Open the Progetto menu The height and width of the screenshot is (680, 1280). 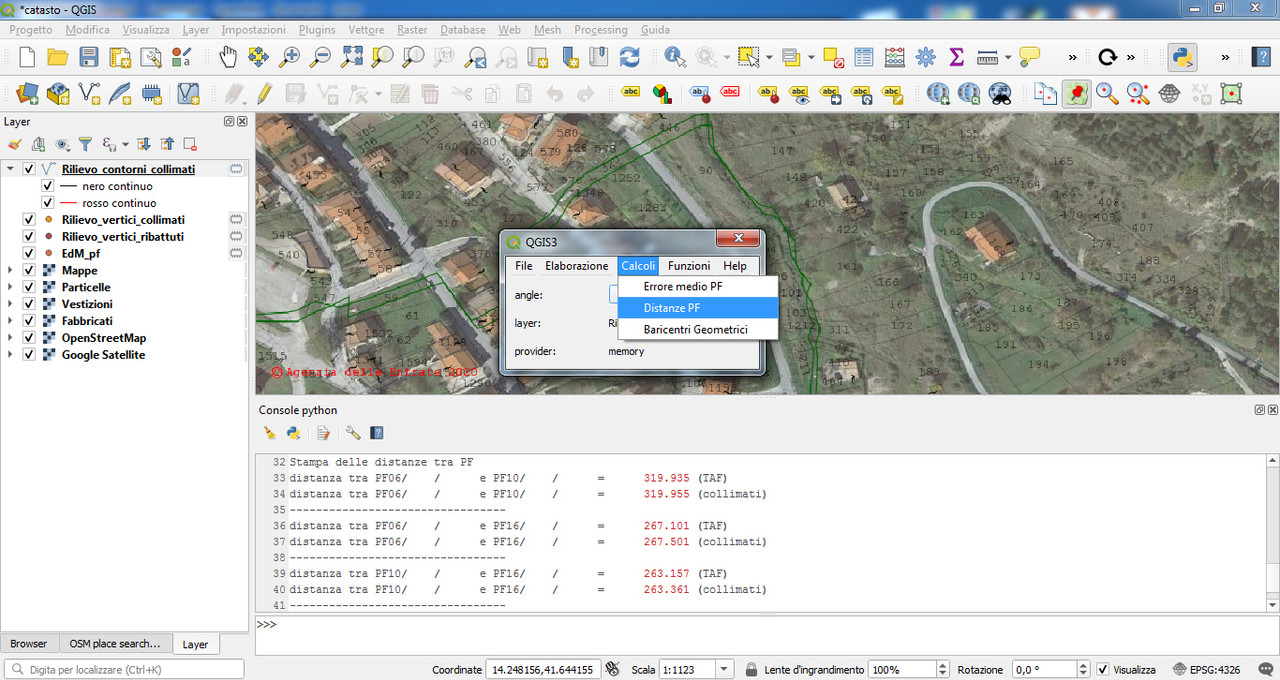(x=31, y=30)
